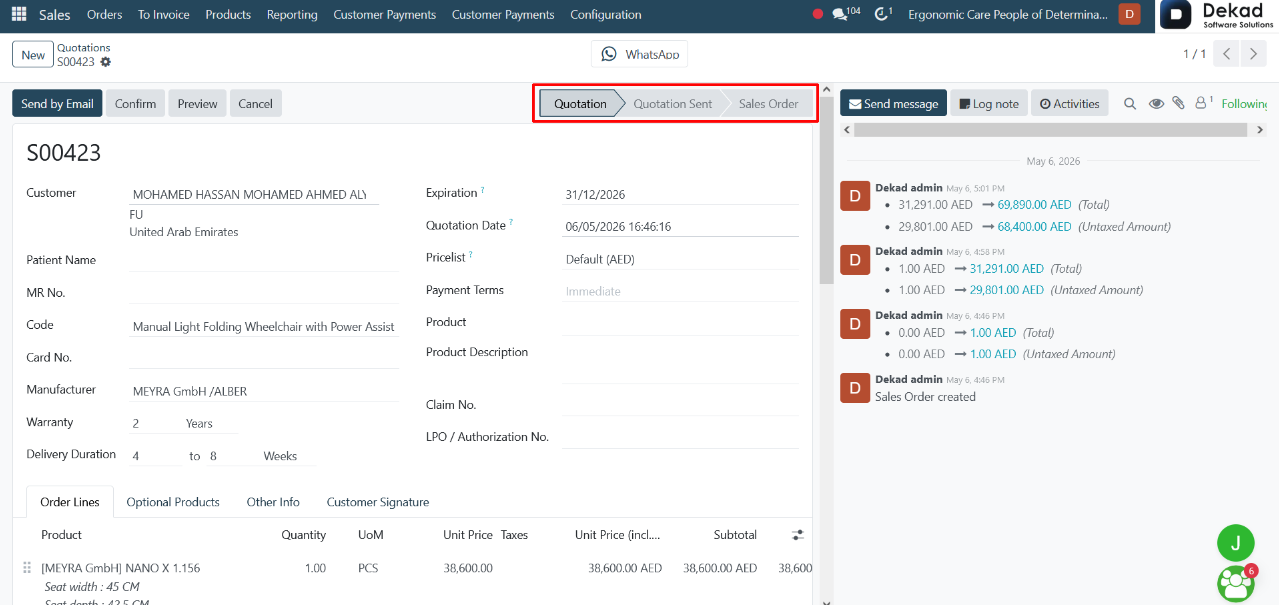Go to the next record arrow
The width and height of the screenshot is (1279, 605).
pyautogui.click(x=1254, y=54)
